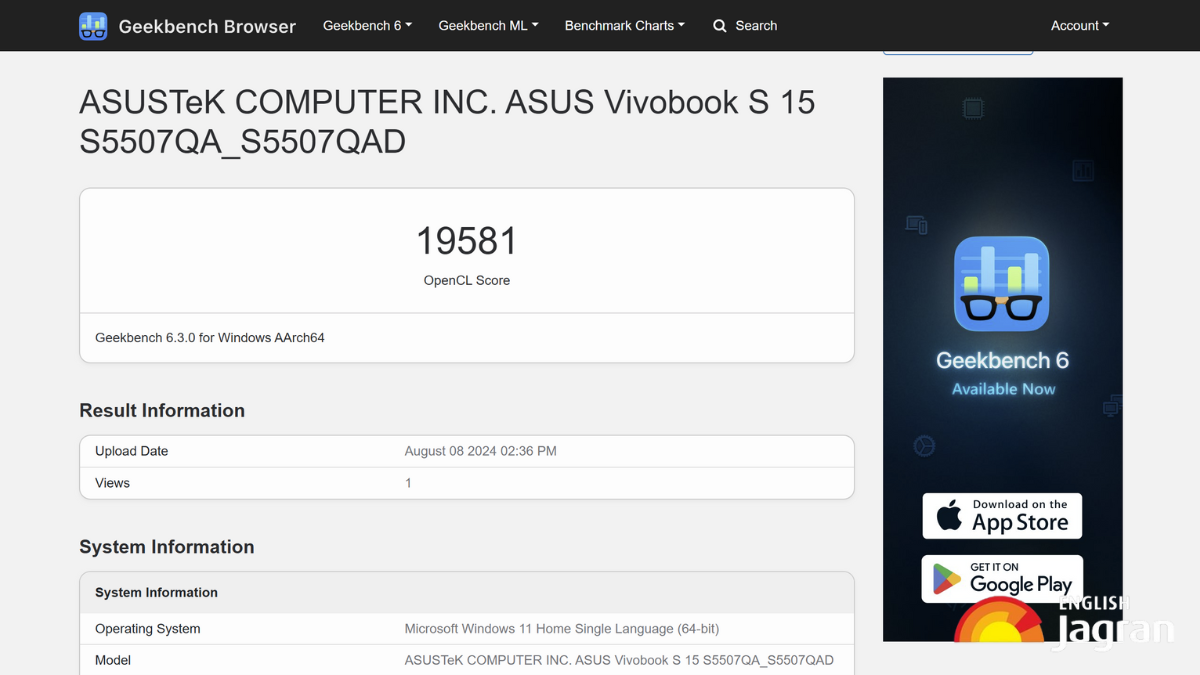Screen dimensions: 1200x675
Task: Select the Geekbench Browser title text
Action: [206, 26]
